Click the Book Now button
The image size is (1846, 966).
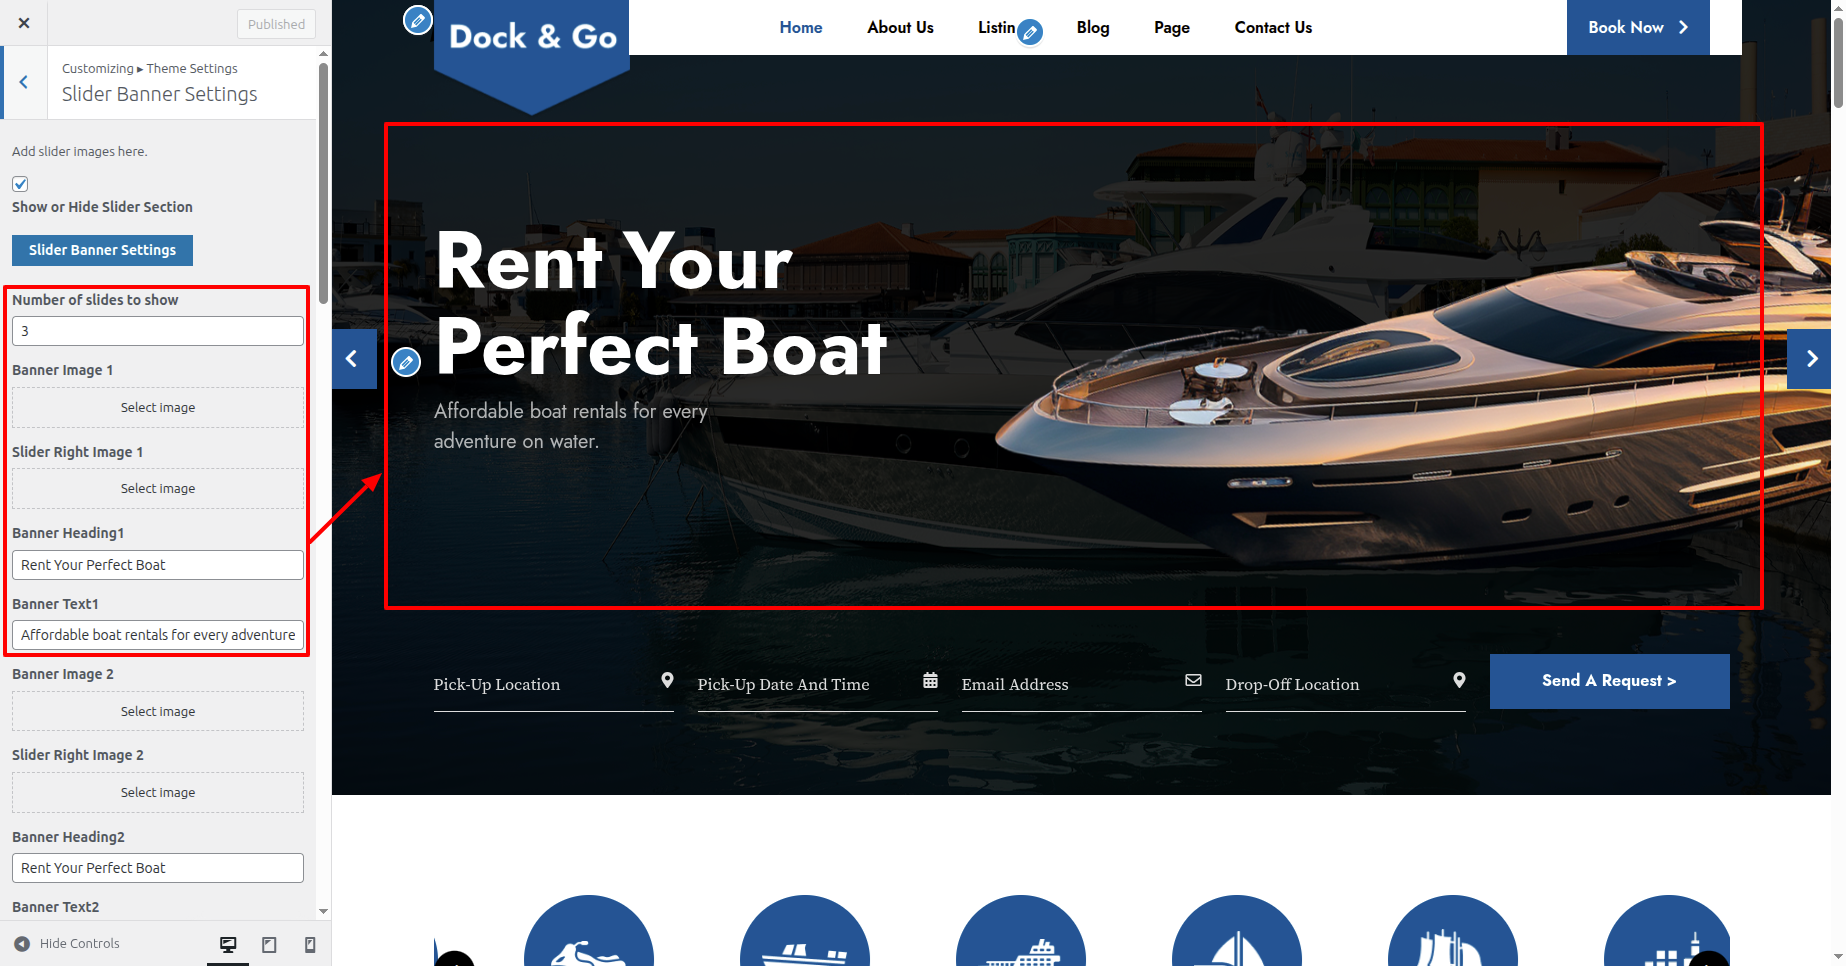[x=1638, y=27]
